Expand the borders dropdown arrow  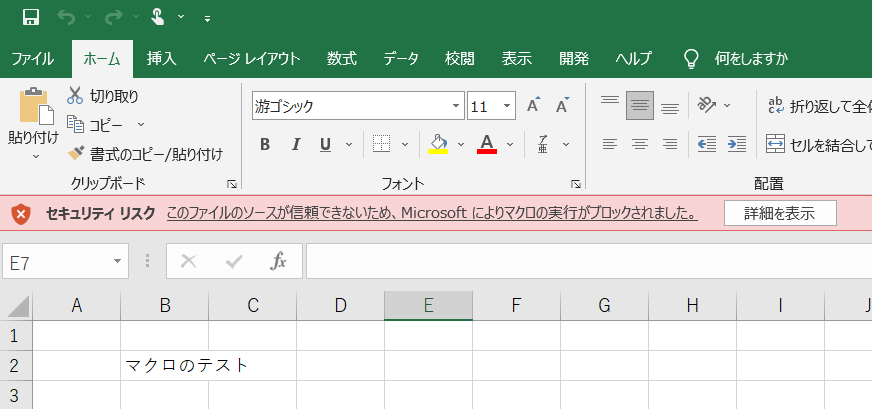click(x=405, y=145)
